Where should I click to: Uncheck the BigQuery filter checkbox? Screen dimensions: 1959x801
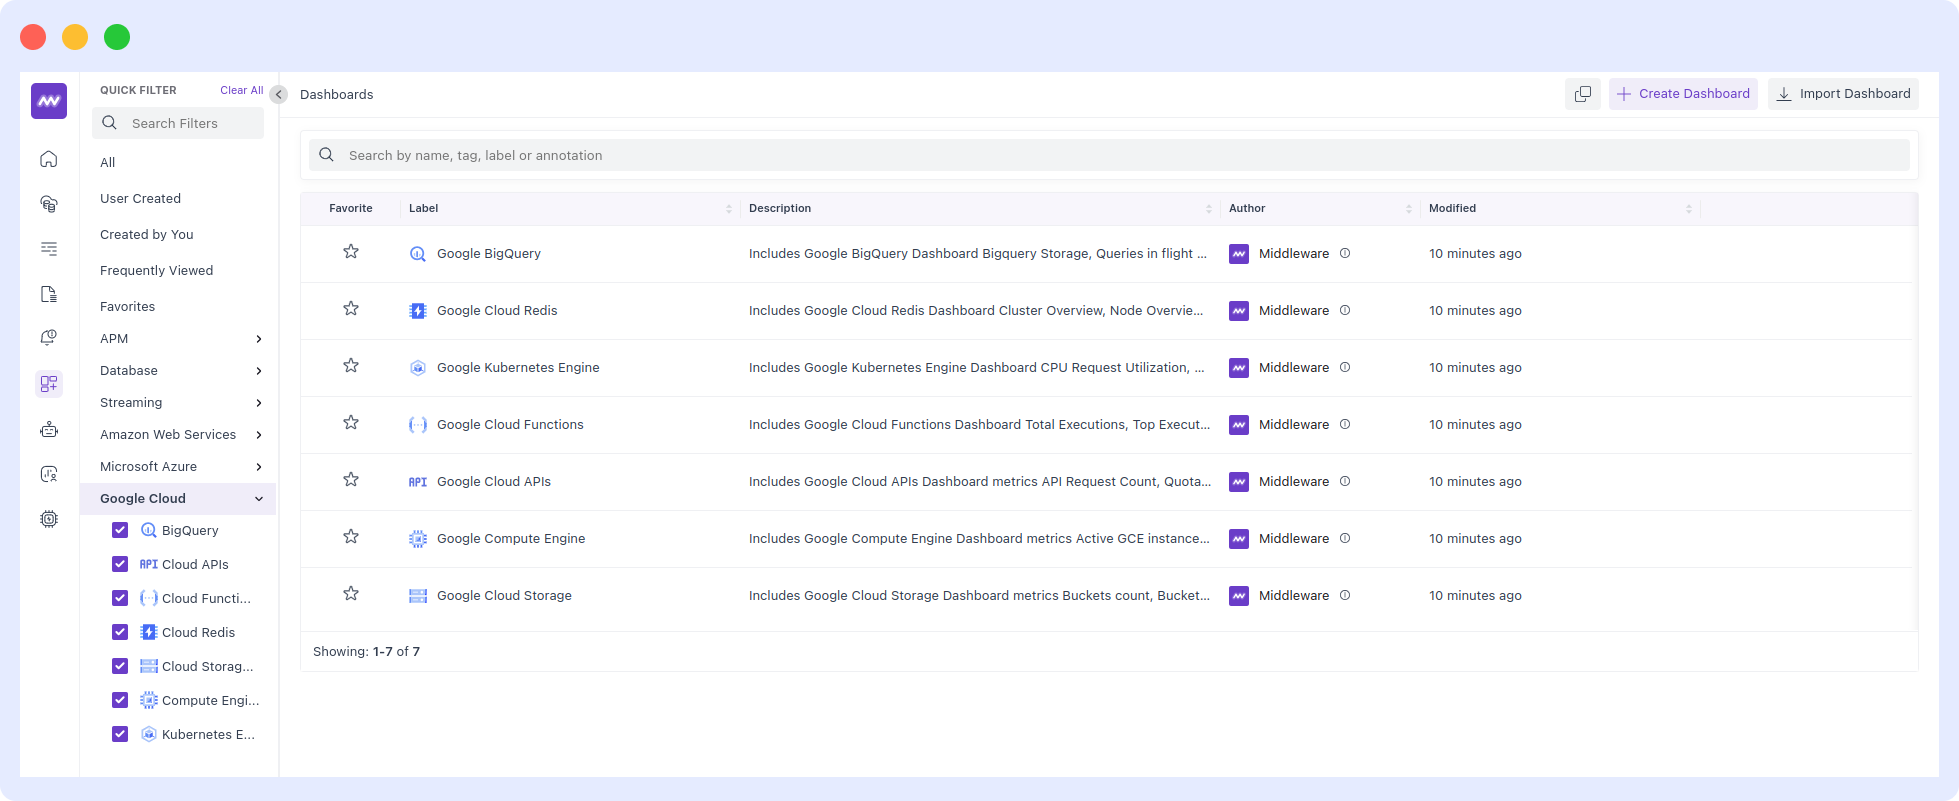click(120, 530)
